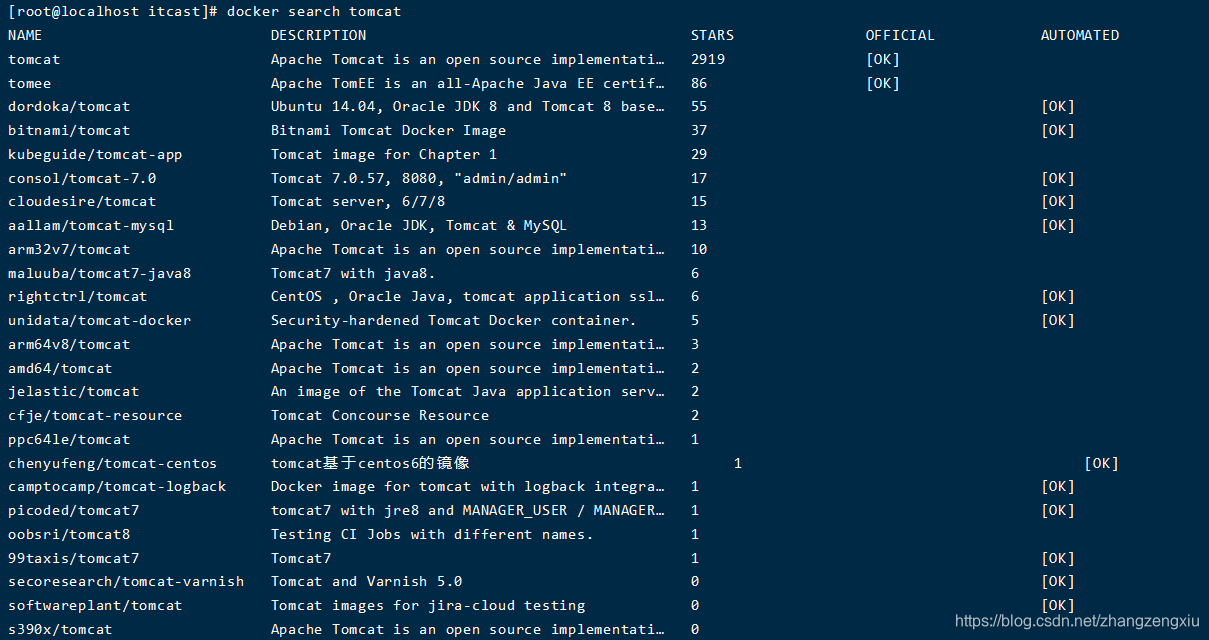
Task: Click the 'docker search tomcat' command text
Action: coord(314,12)
